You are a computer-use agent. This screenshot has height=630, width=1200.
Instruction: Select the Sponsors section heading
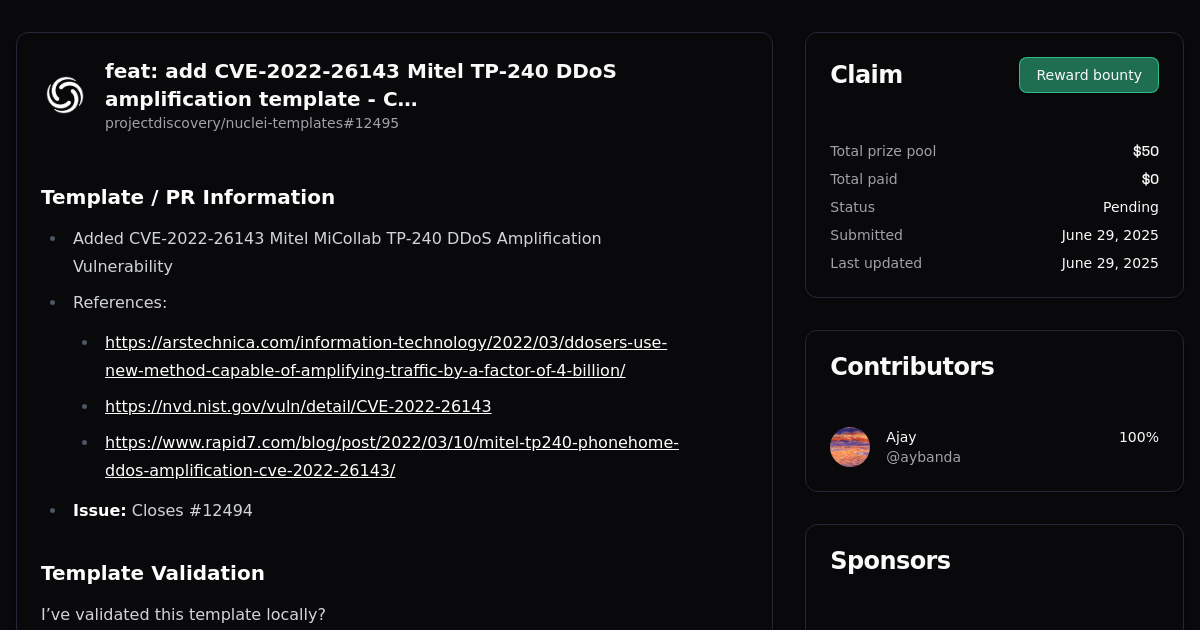coord(890,561)
